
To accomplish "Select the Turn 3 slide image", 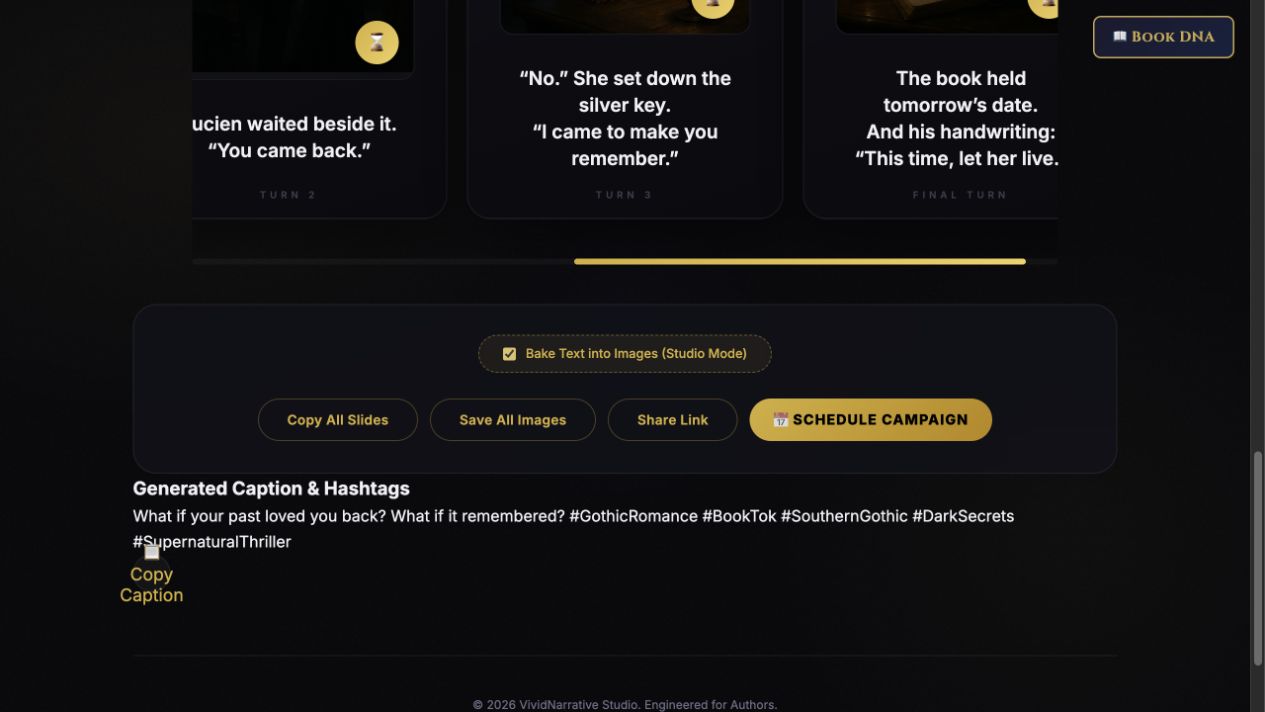I will tap(625, 15).
